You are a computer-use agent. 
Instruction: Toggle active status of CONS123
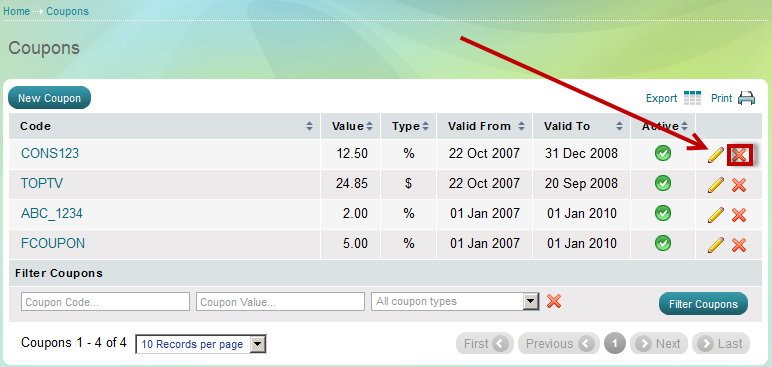pos(663,154)
